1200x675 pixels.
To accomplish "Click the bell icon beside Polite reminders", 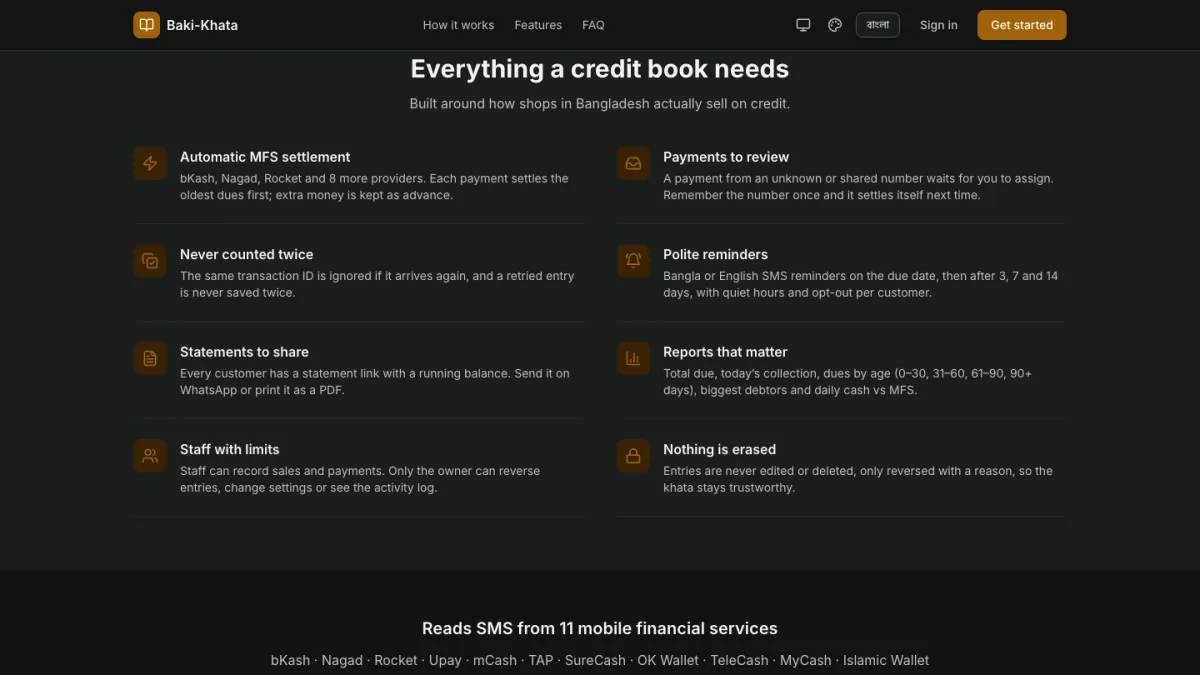I will [633, 261].
